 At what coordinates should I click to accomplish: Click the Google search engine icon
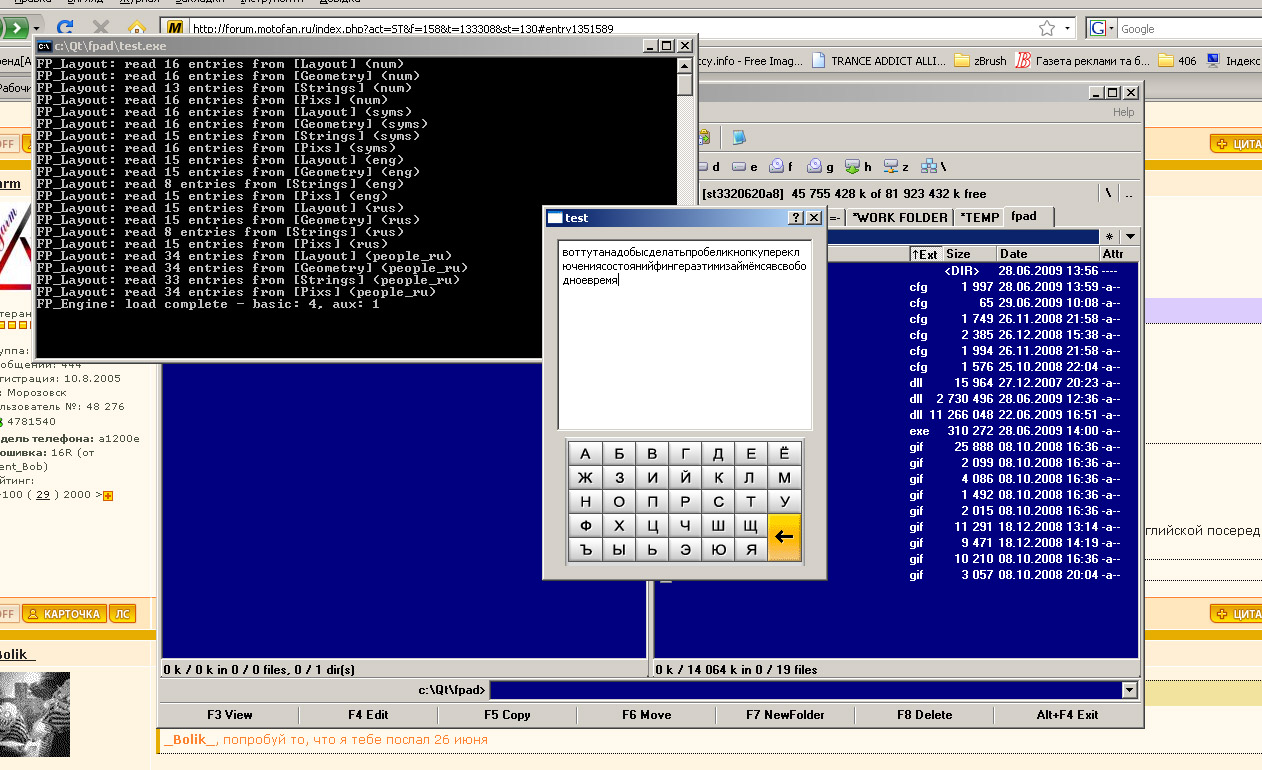click(x=1098, y=28)
